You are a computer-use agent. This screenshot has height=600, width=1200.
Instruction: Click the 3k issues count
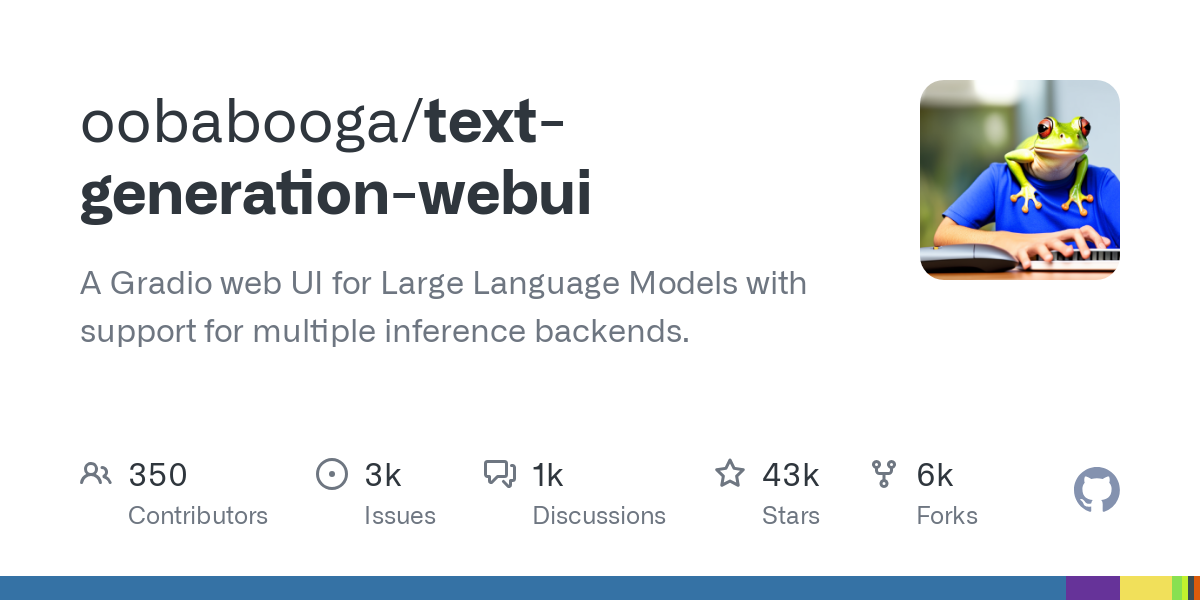(x=383, y=475)
